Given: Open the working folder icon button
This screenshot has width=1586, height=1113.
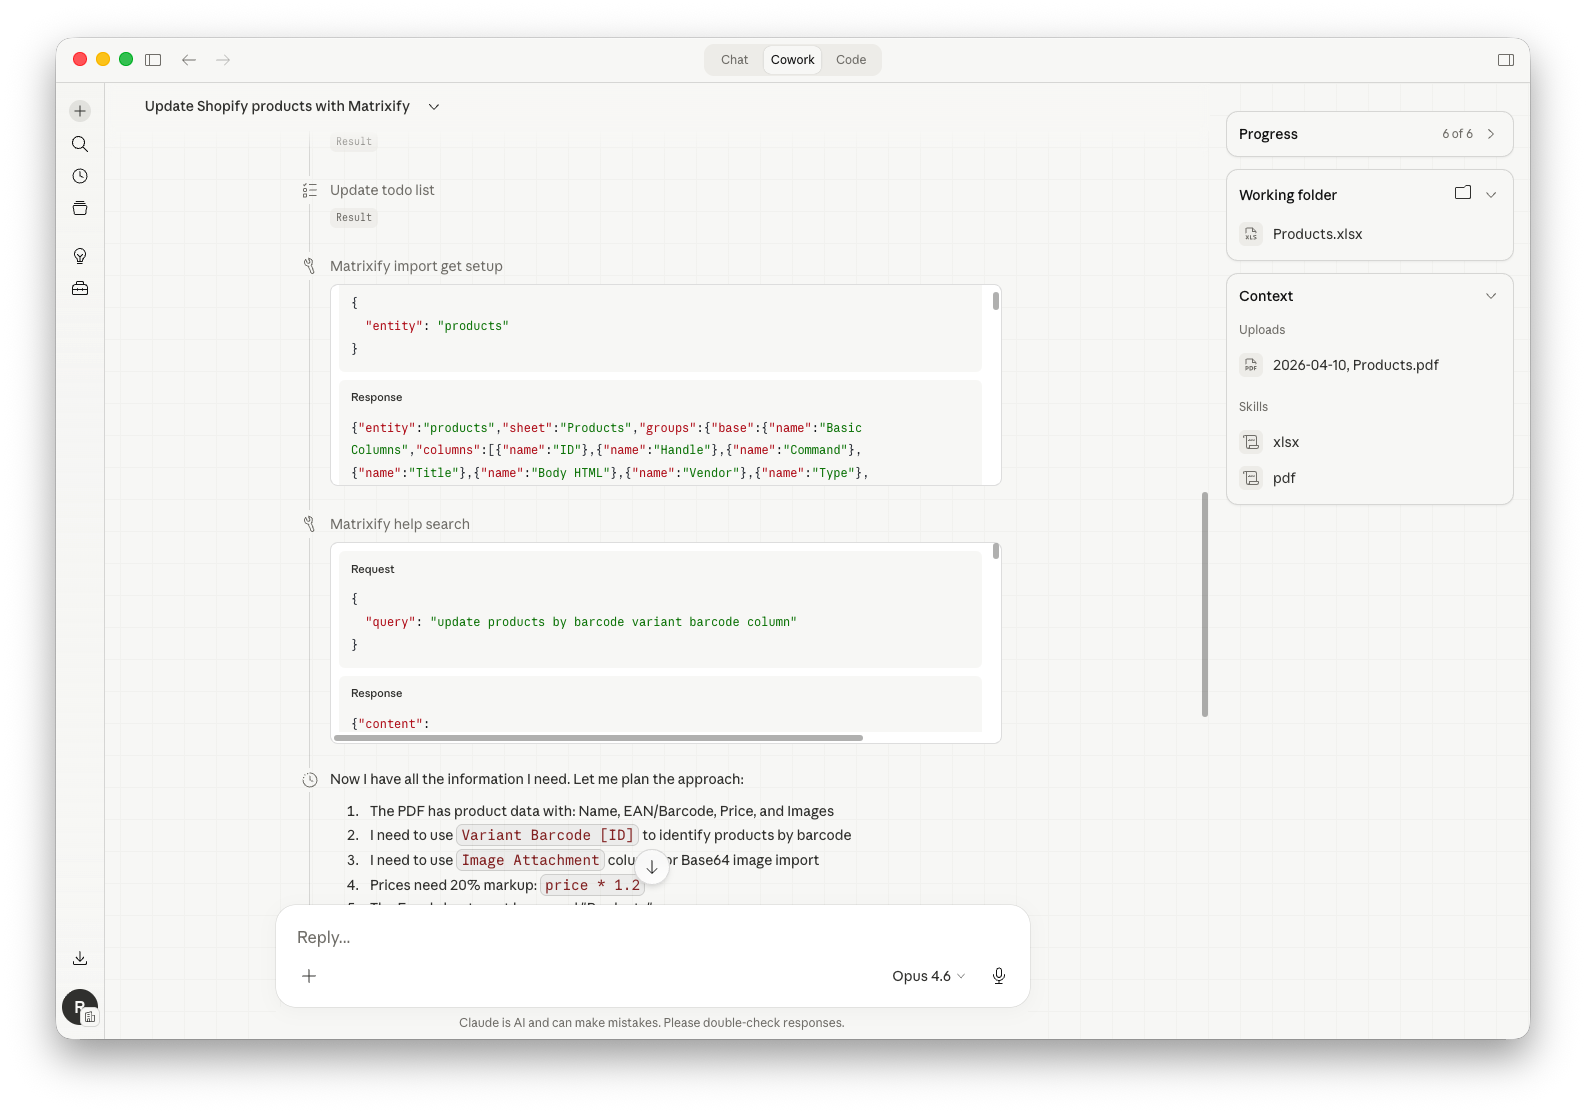Looking at the screenshot, I should coord(1462,193).
